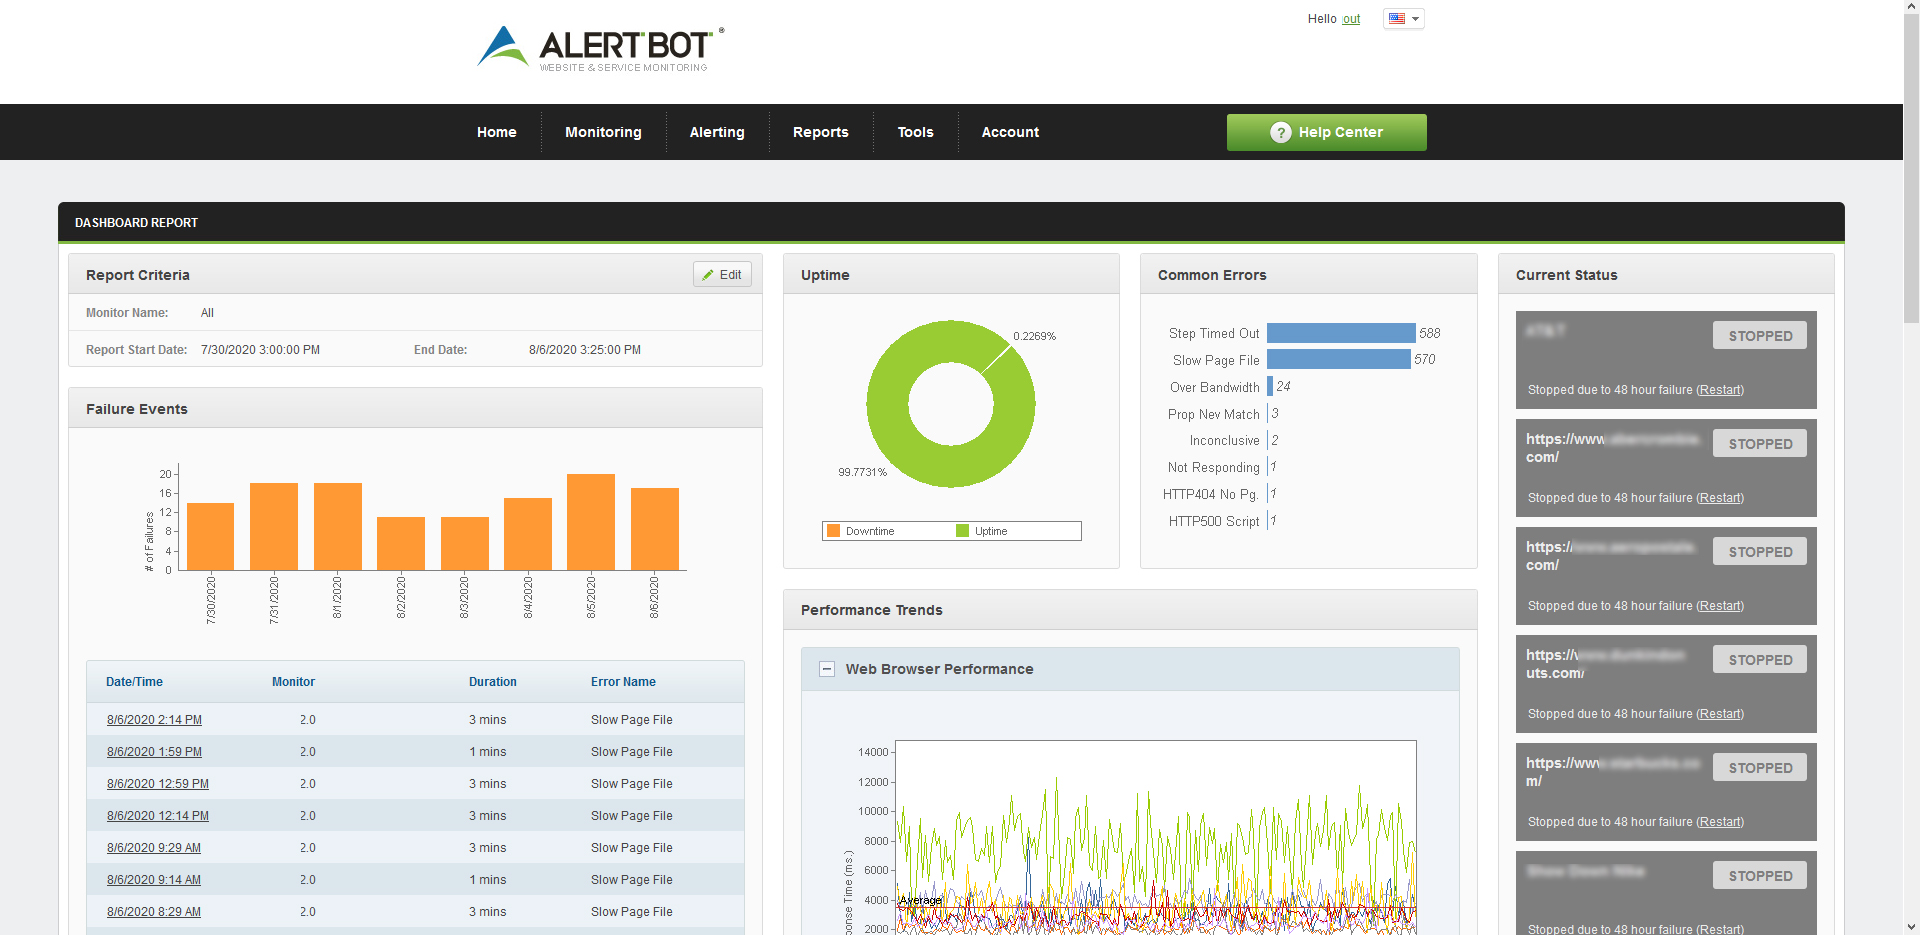
Task: Click the Uptime green legend swatch
Action: [962, 531]
